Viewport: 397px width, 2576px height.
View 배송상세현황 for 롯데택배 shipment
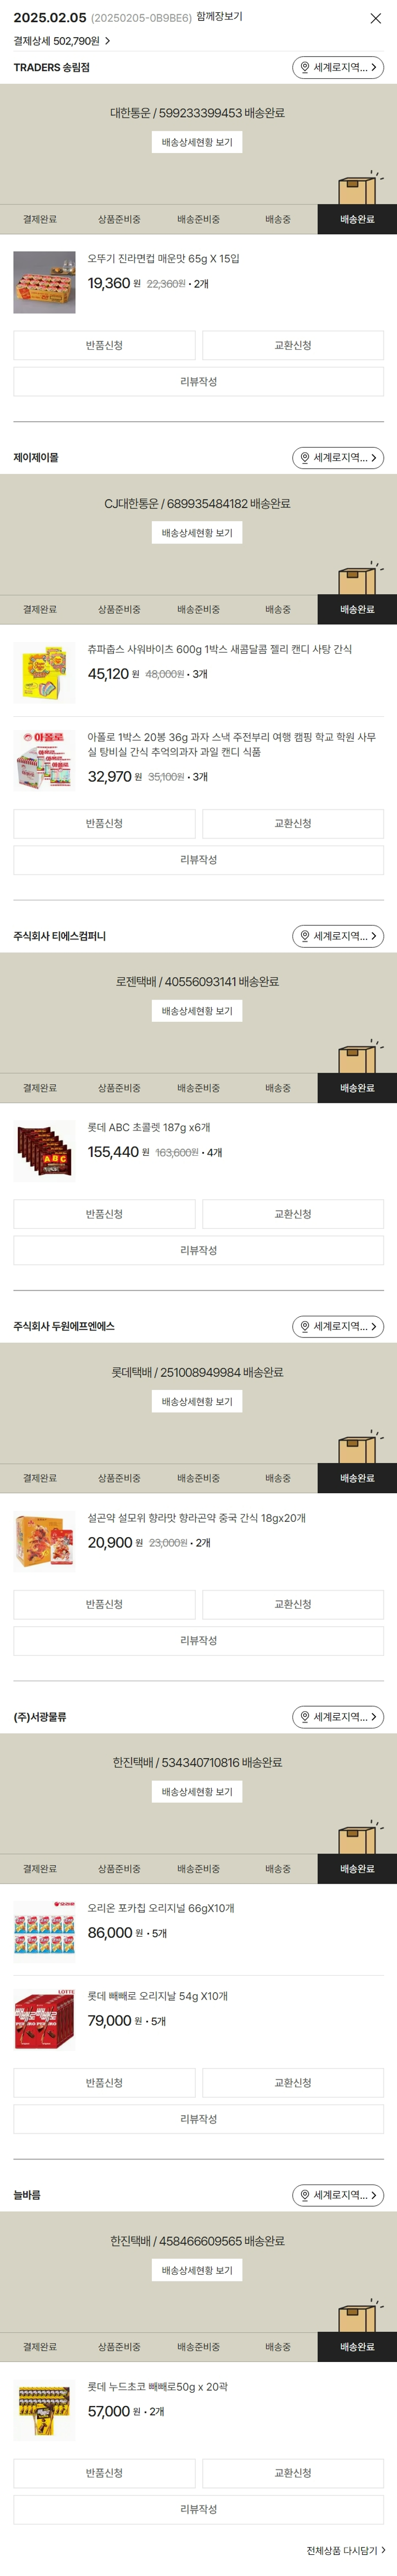(x=197, y=1402)
